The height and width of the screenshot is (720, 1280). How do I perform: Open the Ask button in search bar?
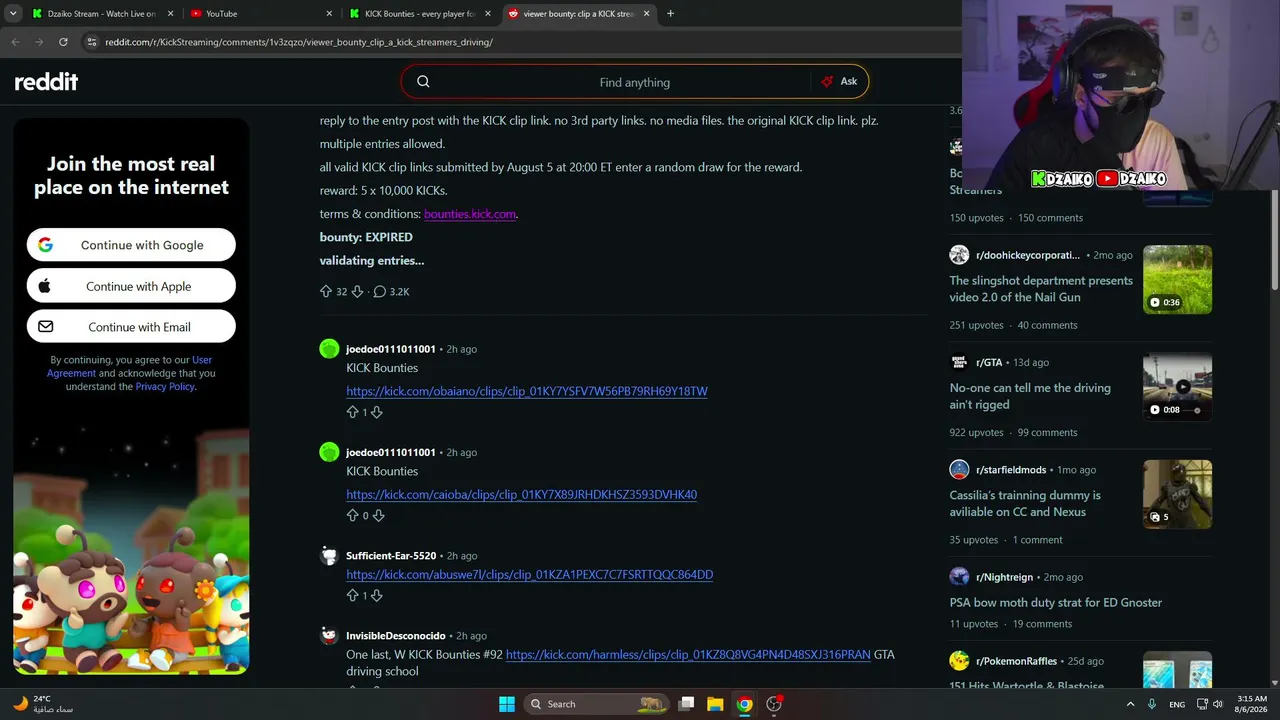click(839, 82)
